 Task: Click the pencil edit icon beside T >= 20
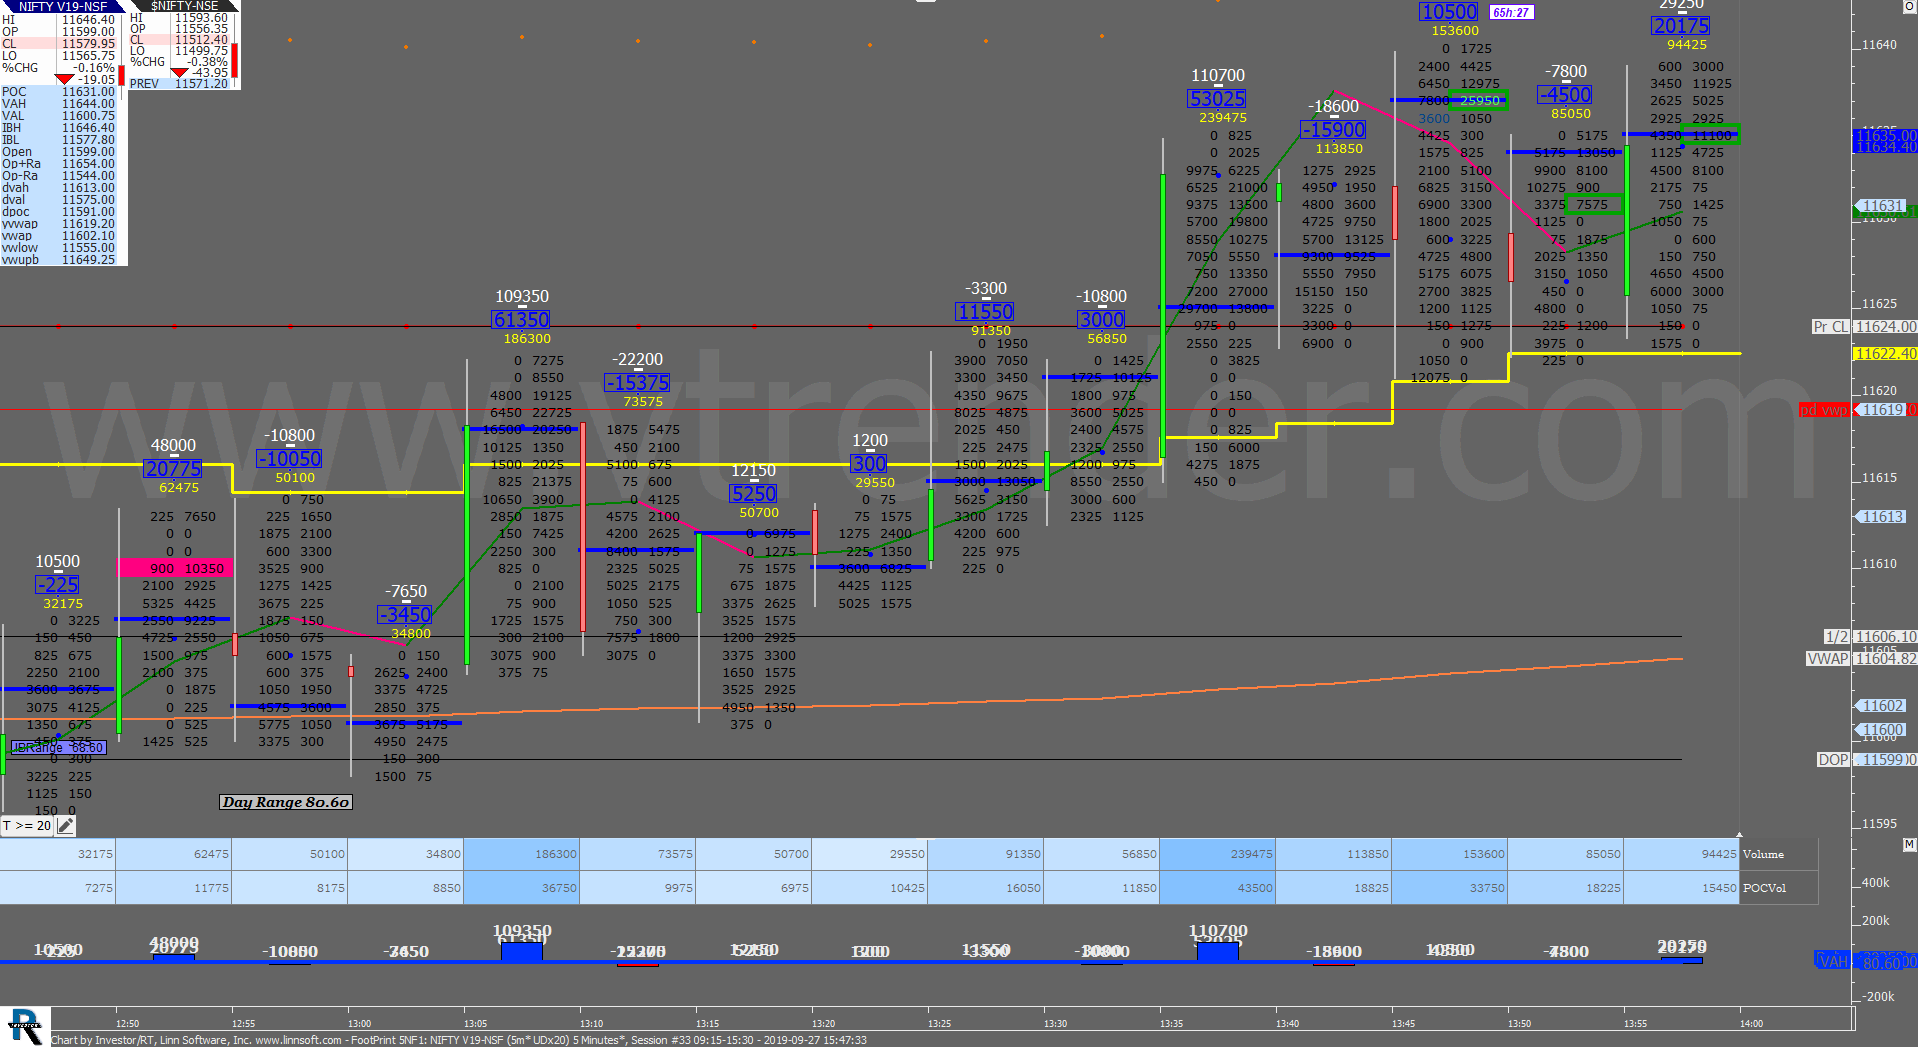(x=66, y=825)
